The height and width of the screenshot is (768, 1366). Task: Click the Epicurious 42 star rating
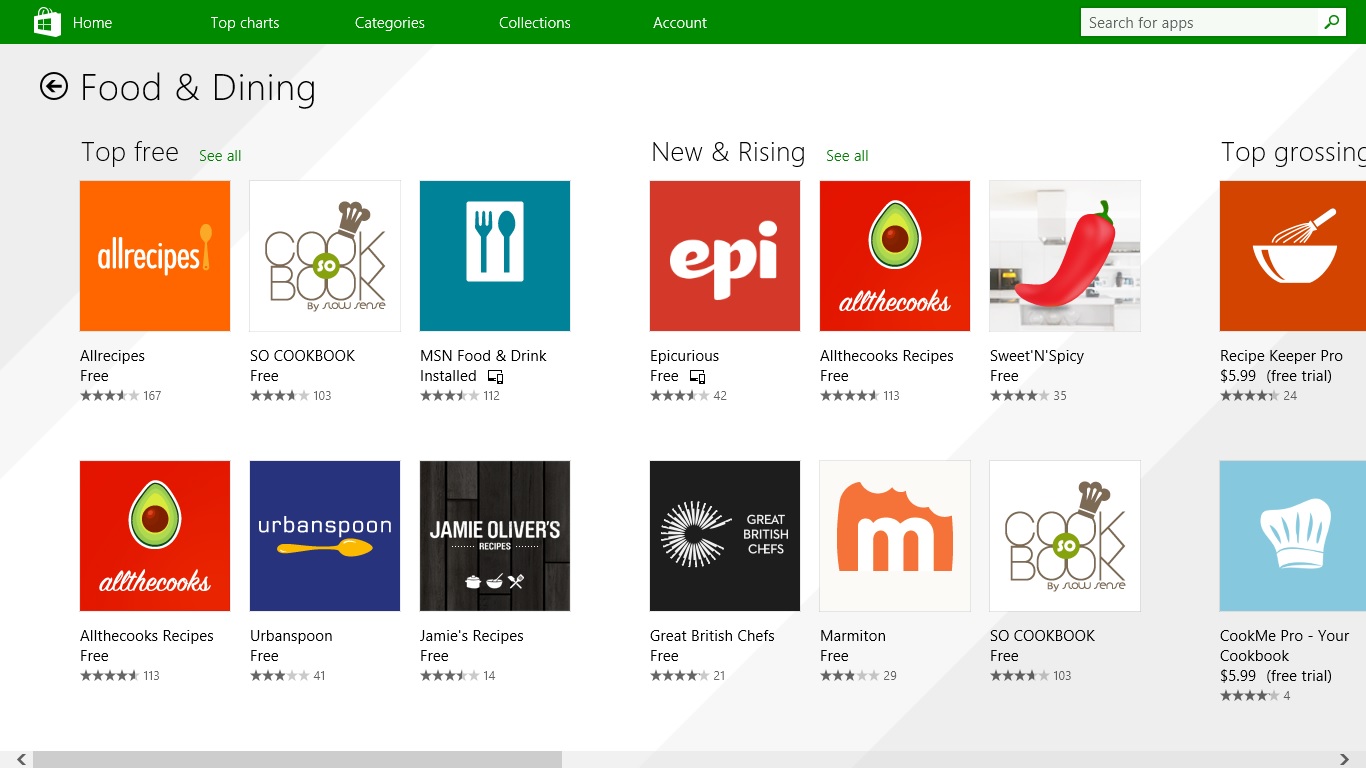688,396
